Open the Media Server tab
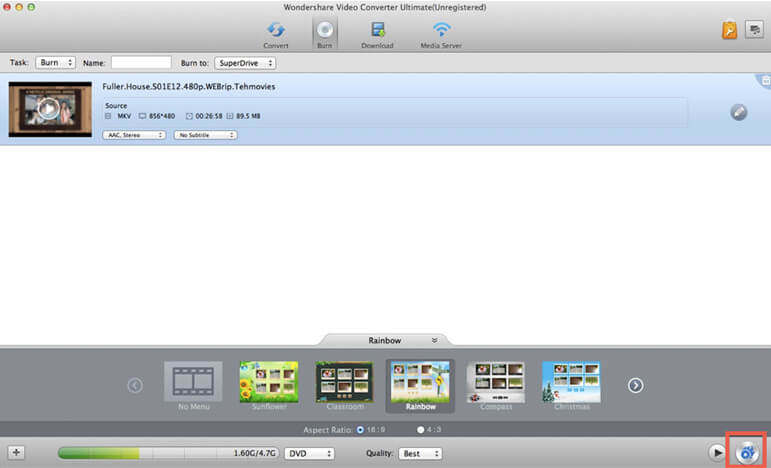The image size is (771, 468). (x=441, y=34)
